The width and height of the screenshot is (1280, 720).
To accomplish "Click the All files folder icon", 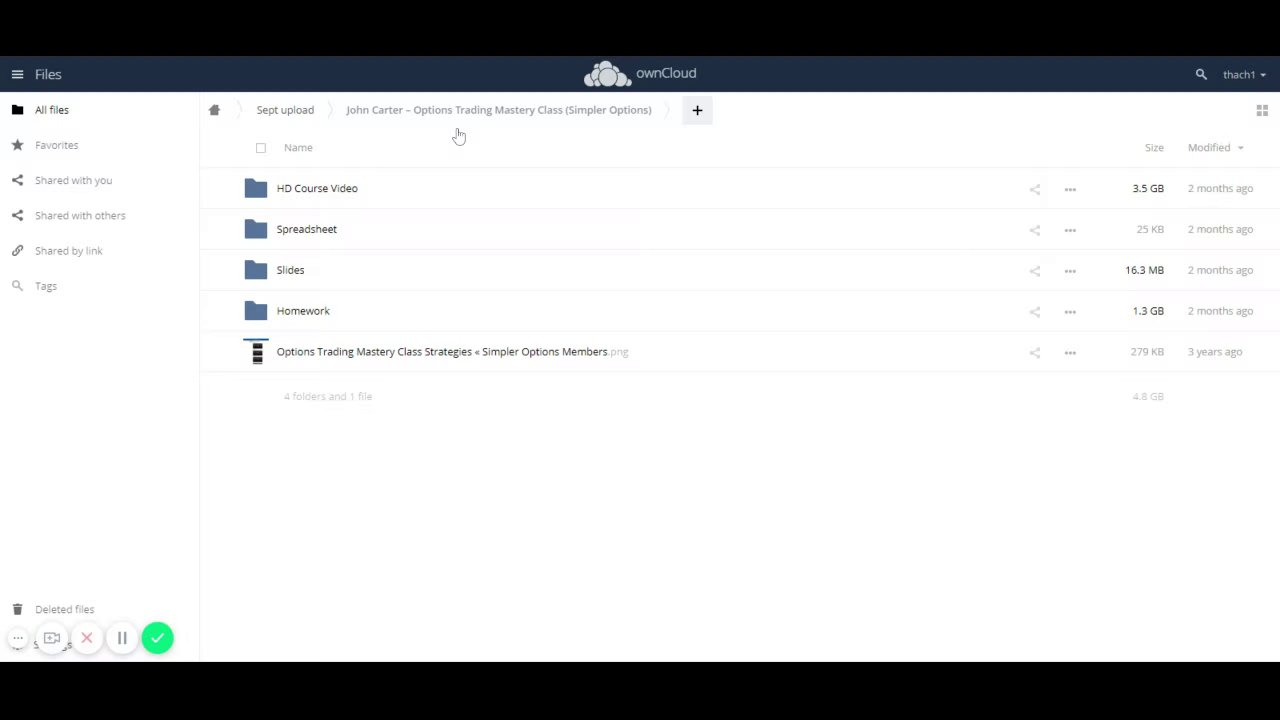I will [x=17, y=110].
